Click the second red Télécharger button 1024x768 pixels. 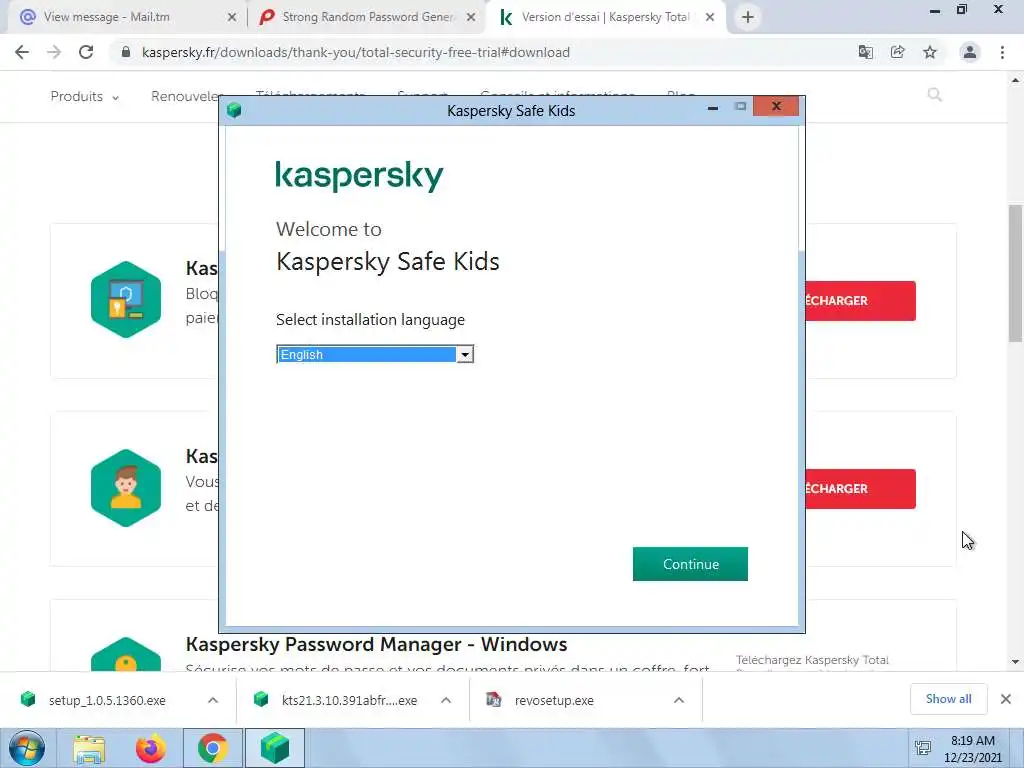[860, 488]
